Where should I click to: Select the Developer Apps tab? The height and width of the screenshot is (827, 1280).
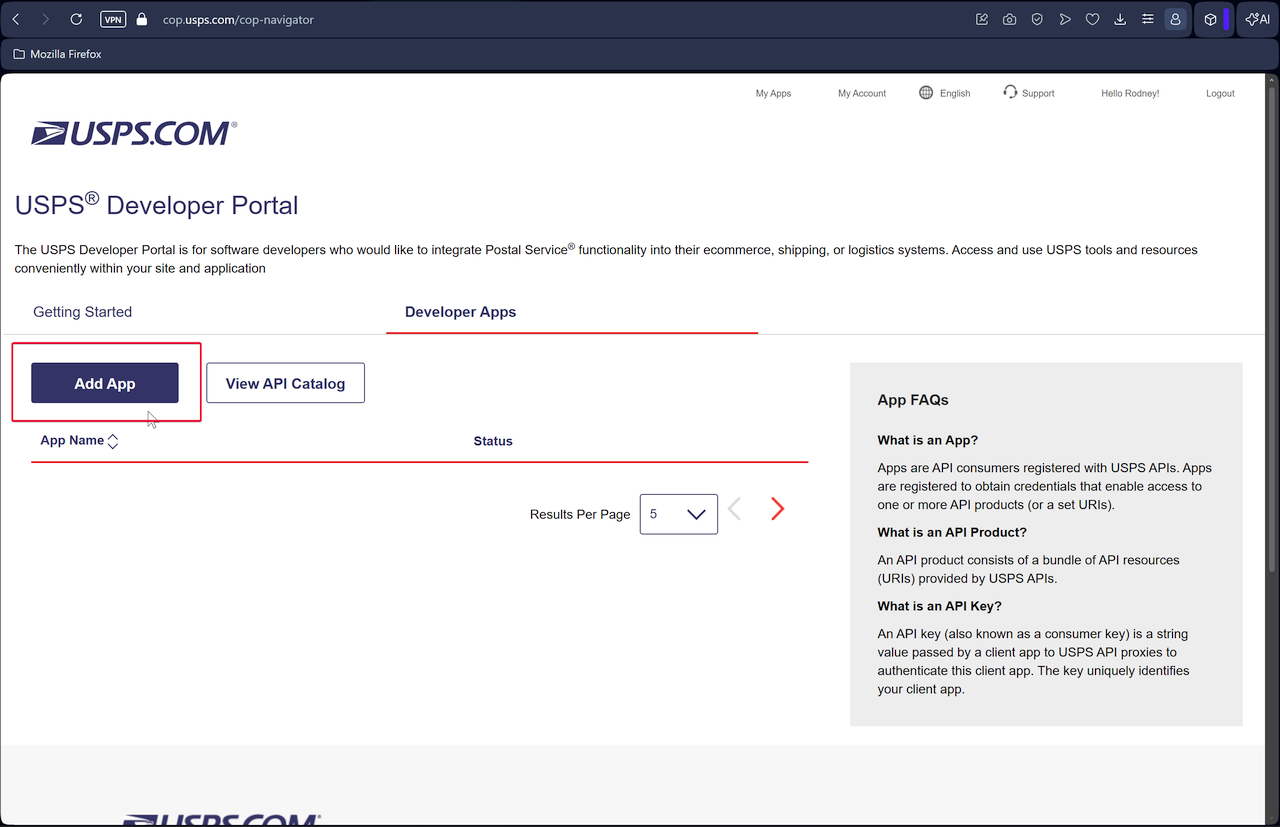click(x=460, y=312)
